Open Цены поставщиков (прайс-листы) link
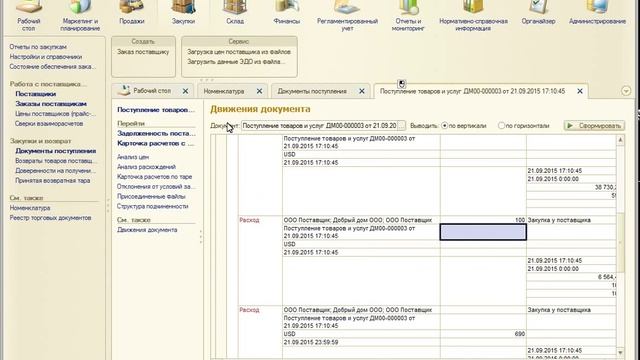Viewport: 640px width, 360px height. click(55, 113)
